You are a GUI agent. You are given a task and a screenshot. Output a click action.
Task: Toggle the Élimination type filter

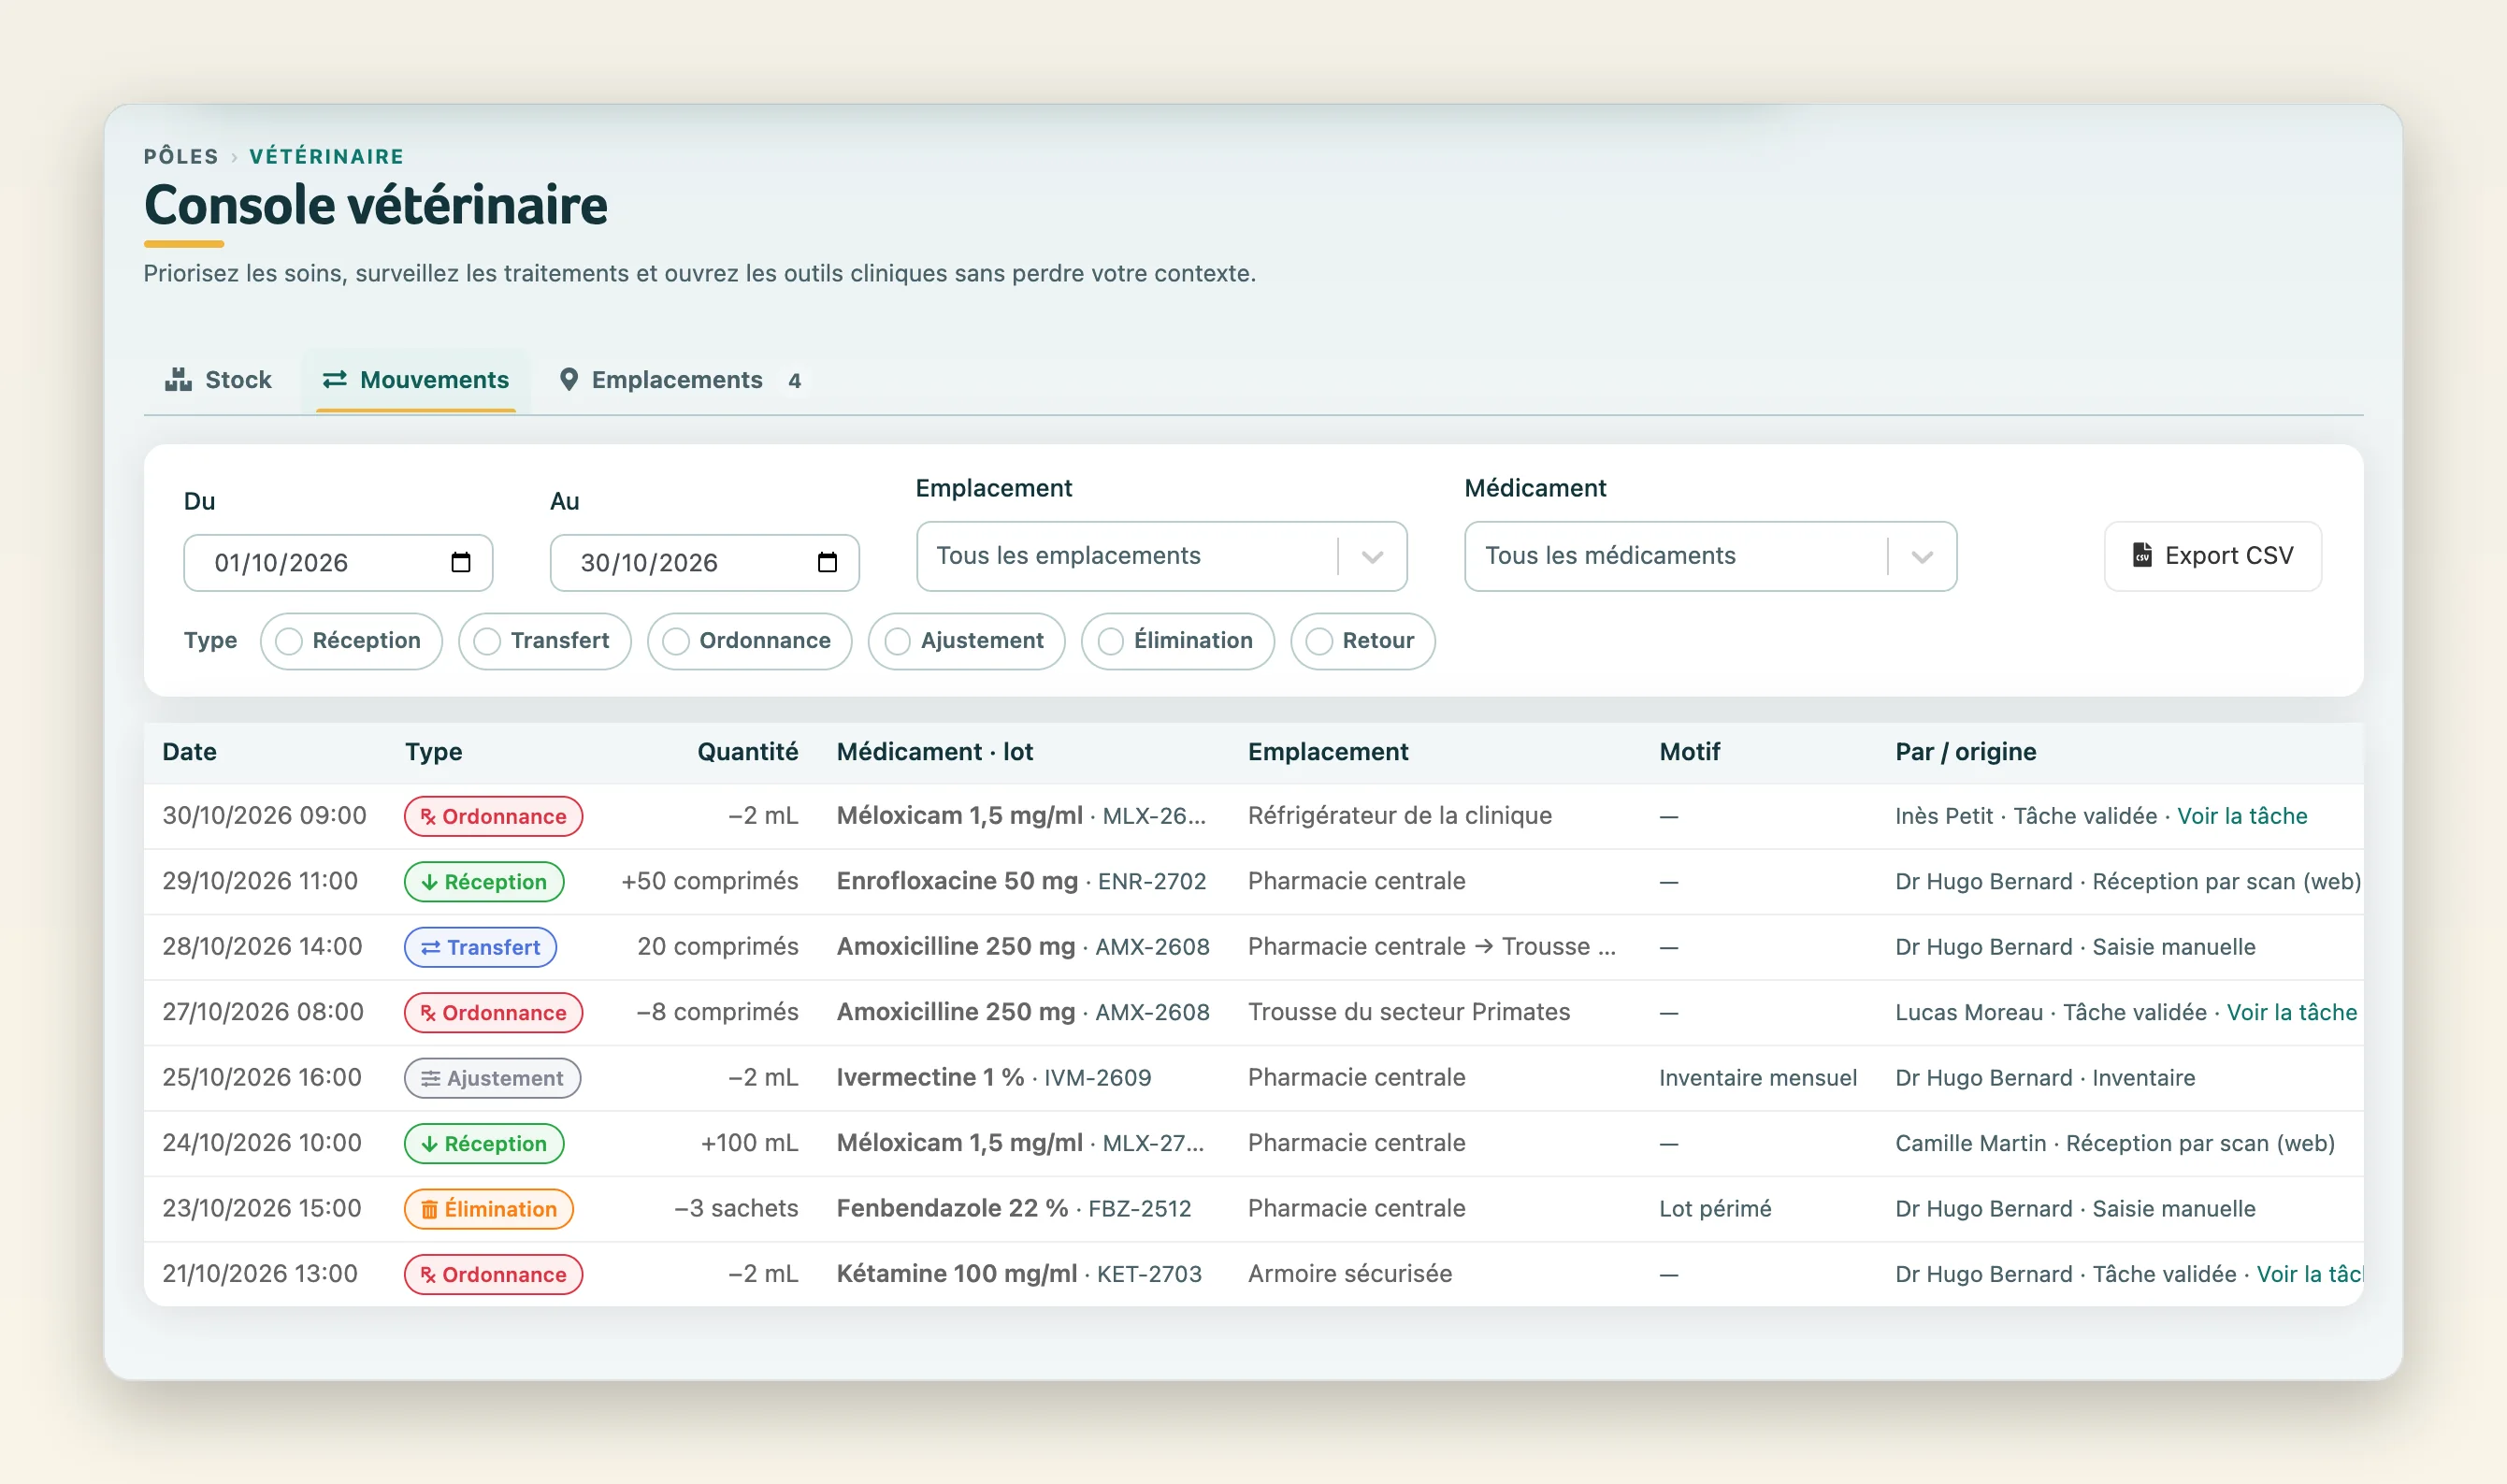click(x=1177, y=641)
